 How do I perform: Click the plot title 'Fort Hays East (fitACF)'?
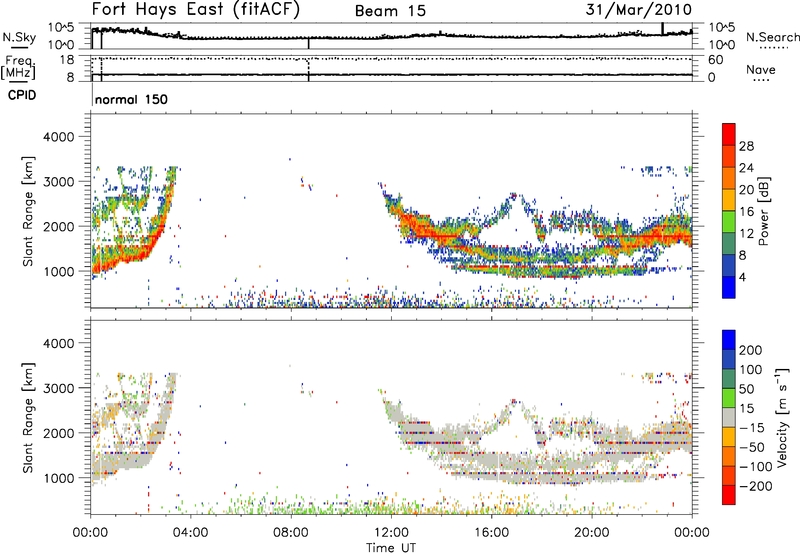coord(196,9)
